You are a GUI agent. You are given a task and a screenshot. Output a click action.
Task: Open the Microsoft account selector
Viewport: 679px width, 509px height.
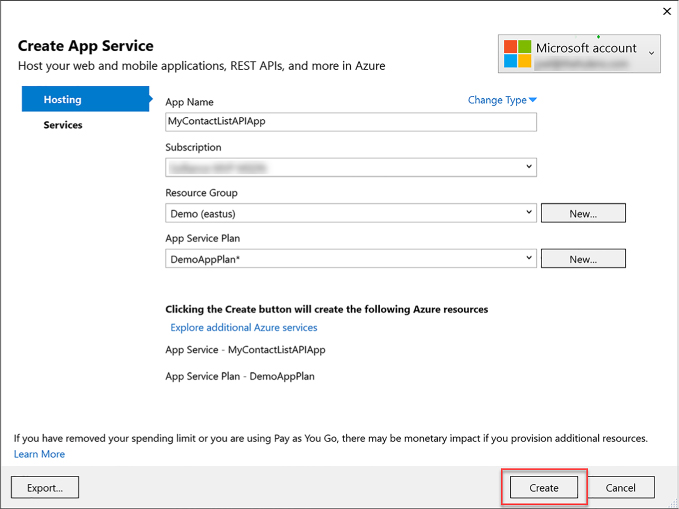click(579, 54)
